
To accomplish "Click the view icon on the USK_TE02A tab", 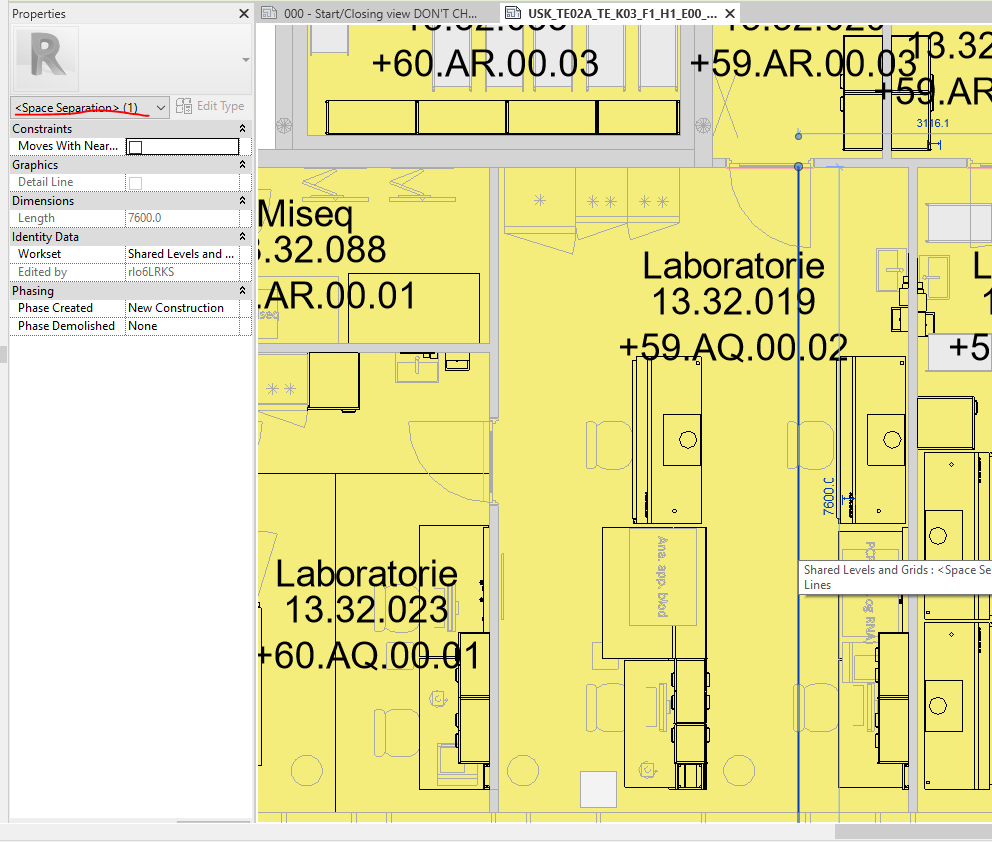I will coord(513,14).
